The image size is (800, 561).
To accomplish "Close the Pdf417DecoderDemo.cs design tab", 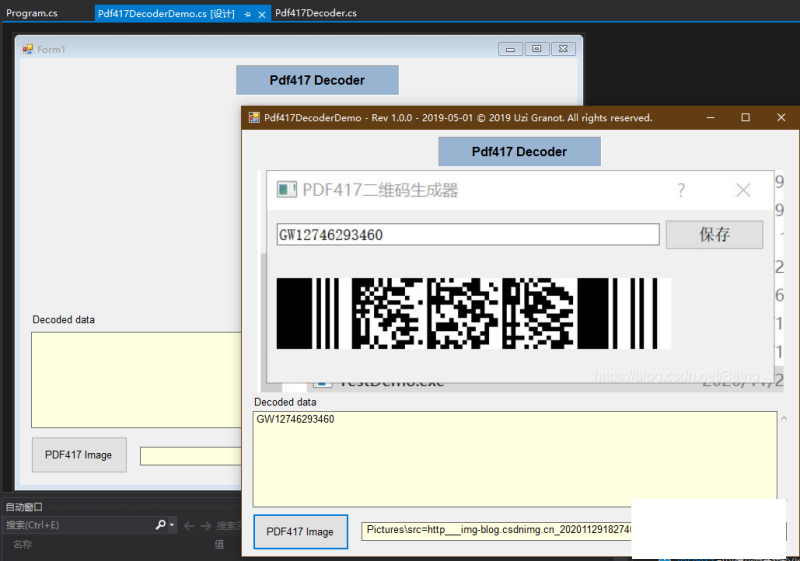I will (262, 15).
